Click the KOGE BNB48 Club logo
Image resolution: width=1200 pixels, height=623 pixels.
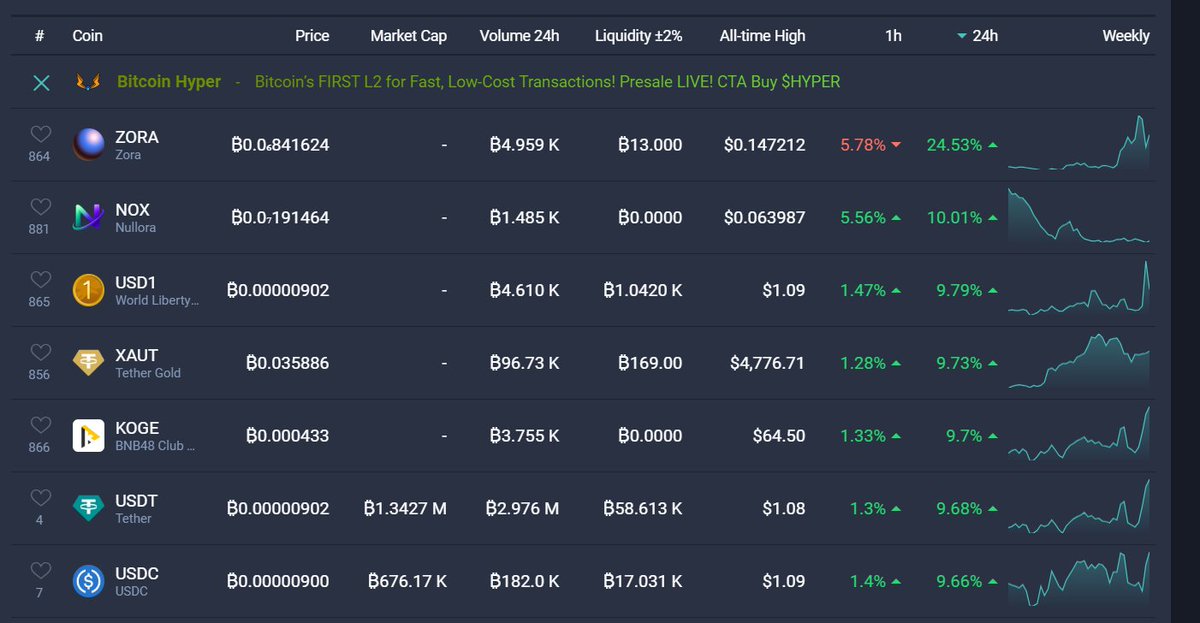[x=89, y=435]
